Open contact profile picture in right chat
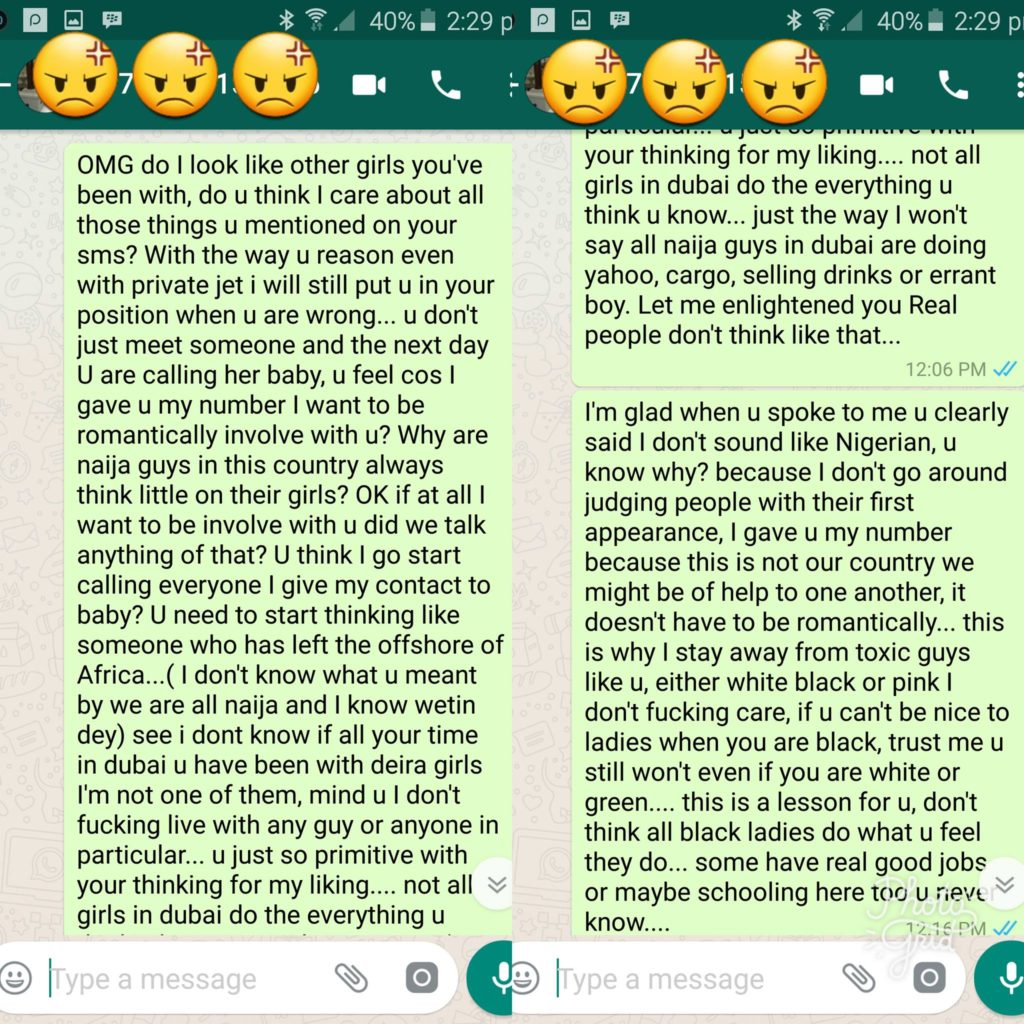This screenshot has height=1024, width=1024. 543,85
